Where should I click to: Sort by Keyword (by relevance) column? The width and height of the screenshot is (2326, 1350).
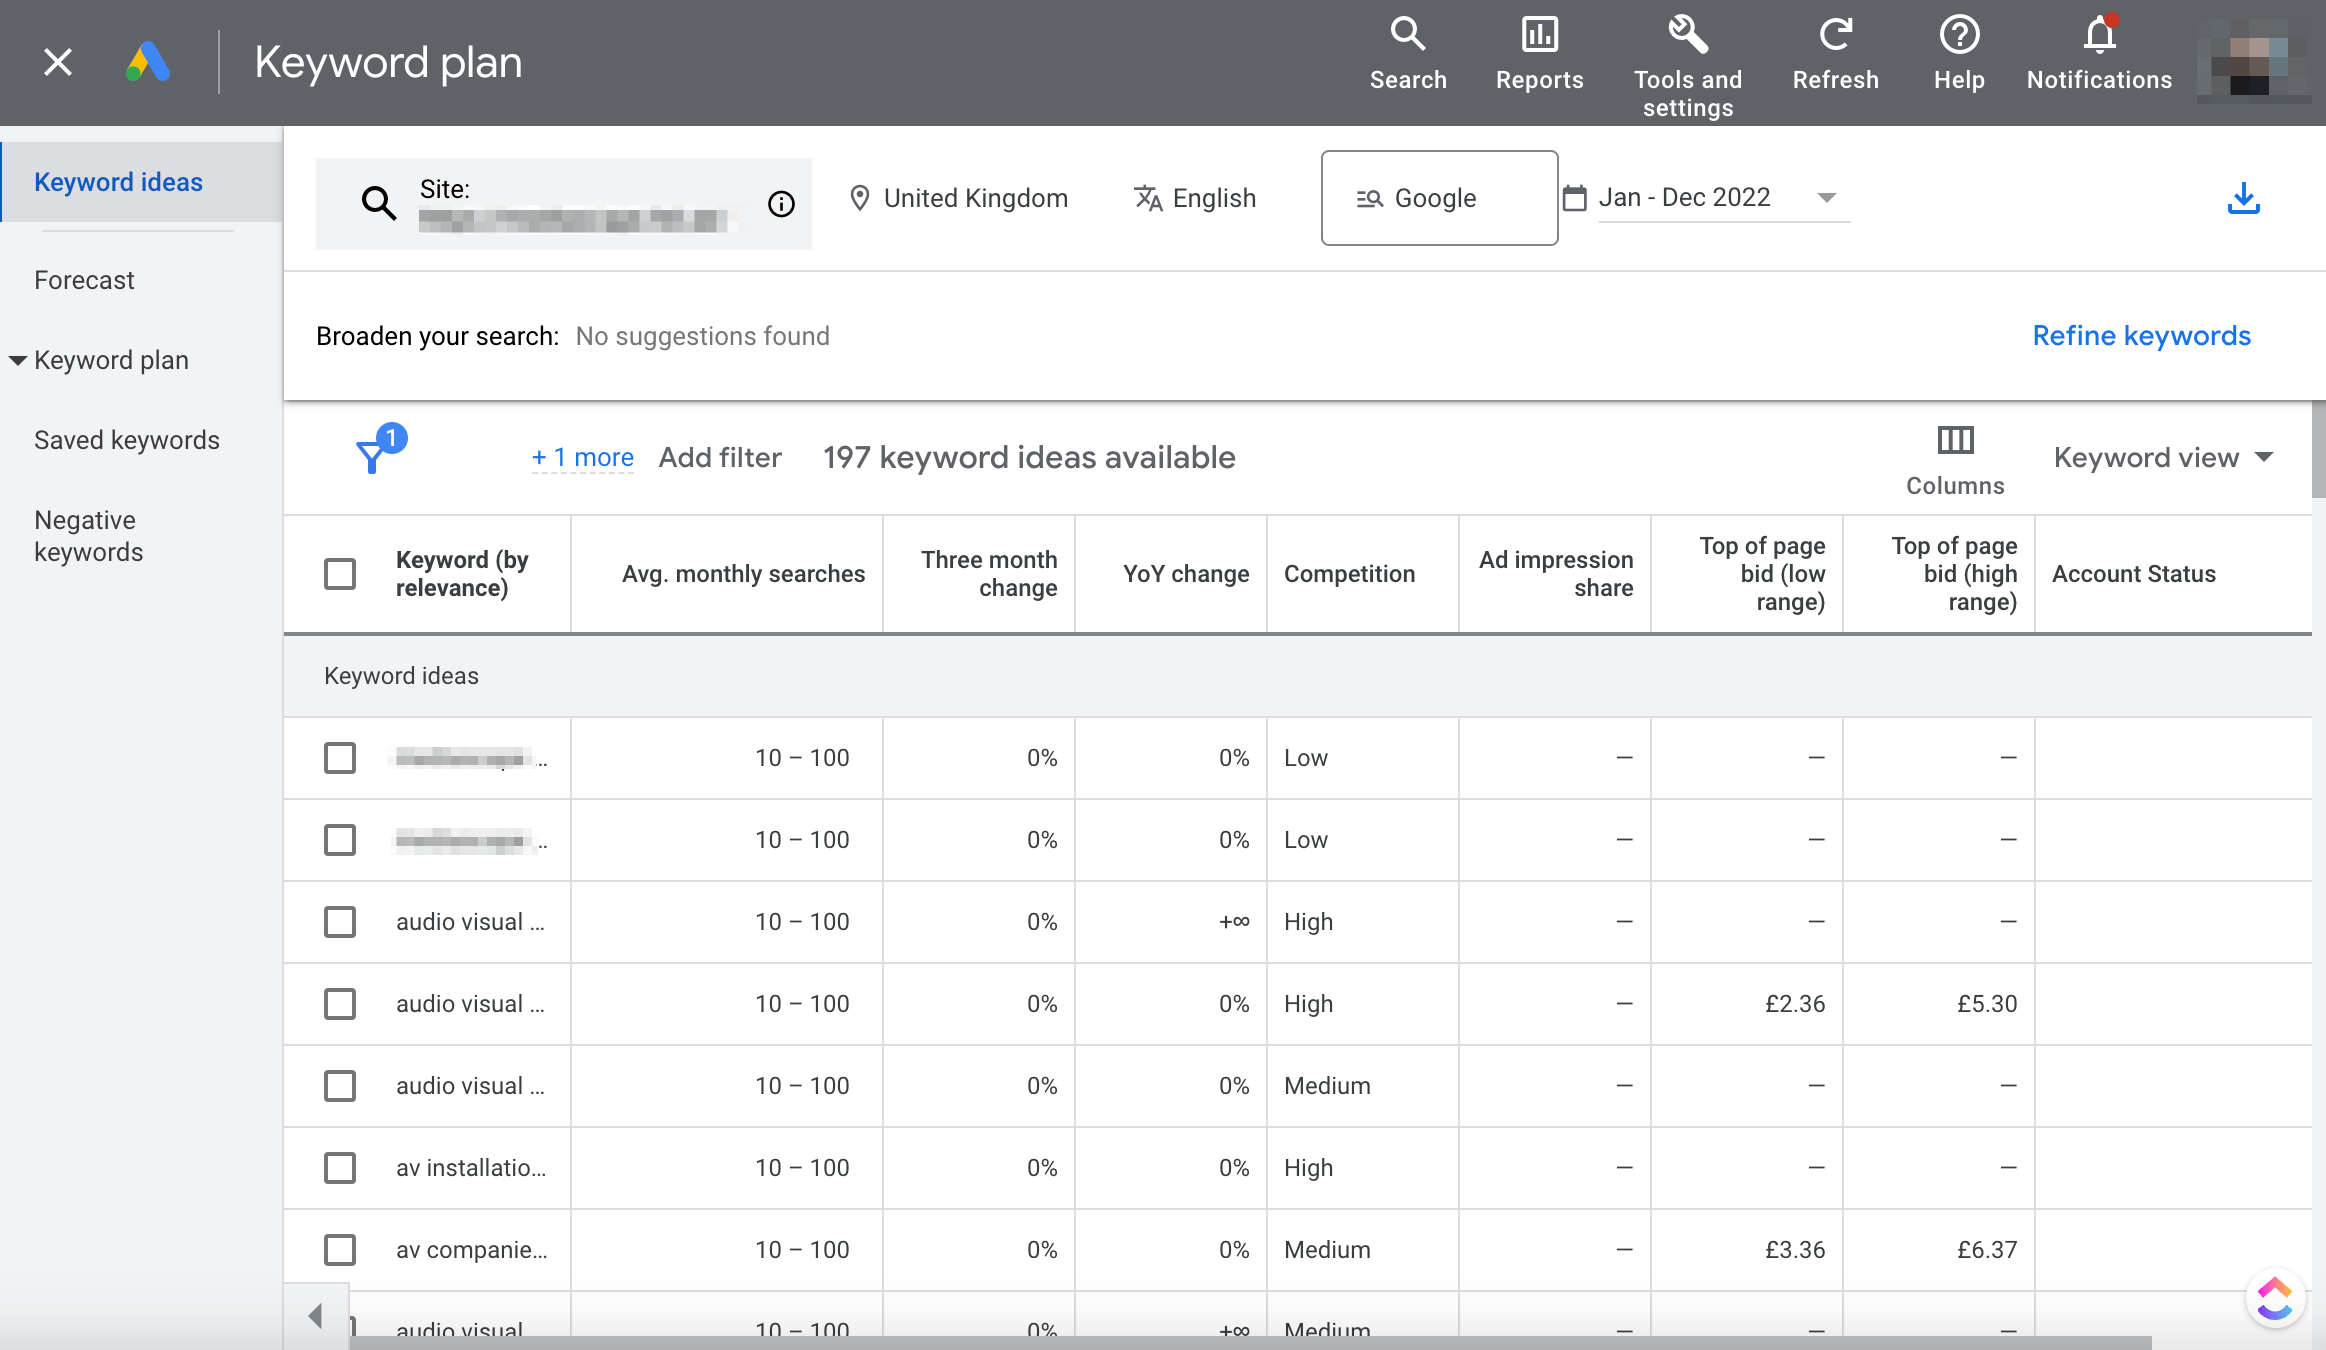click(462, 574)
